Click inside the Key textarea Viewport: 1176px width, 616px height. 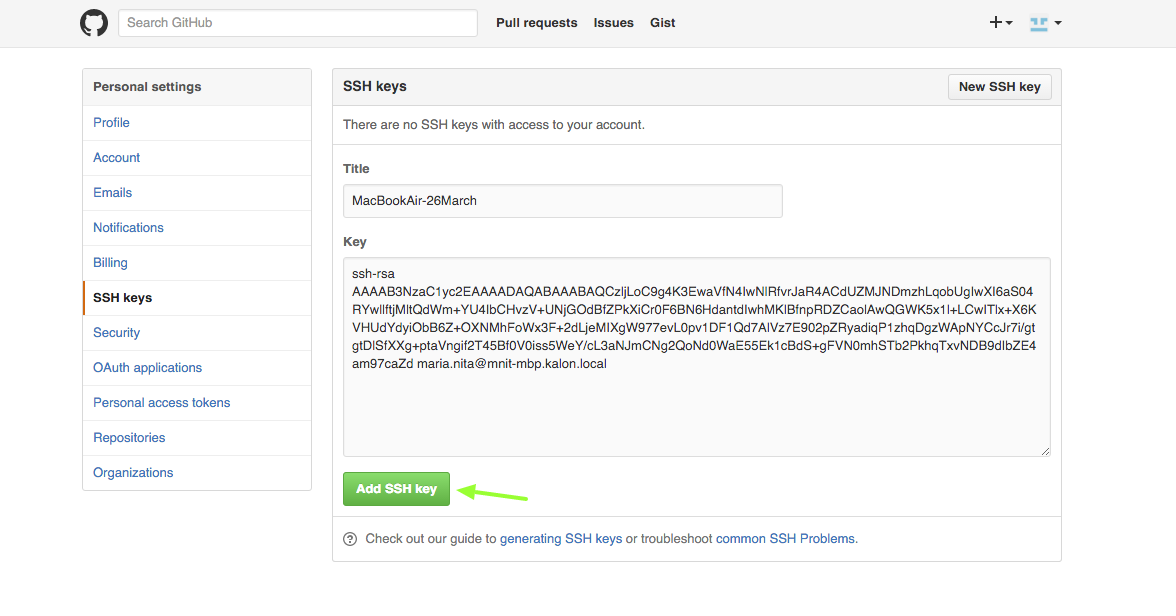(x=697, y=357)
